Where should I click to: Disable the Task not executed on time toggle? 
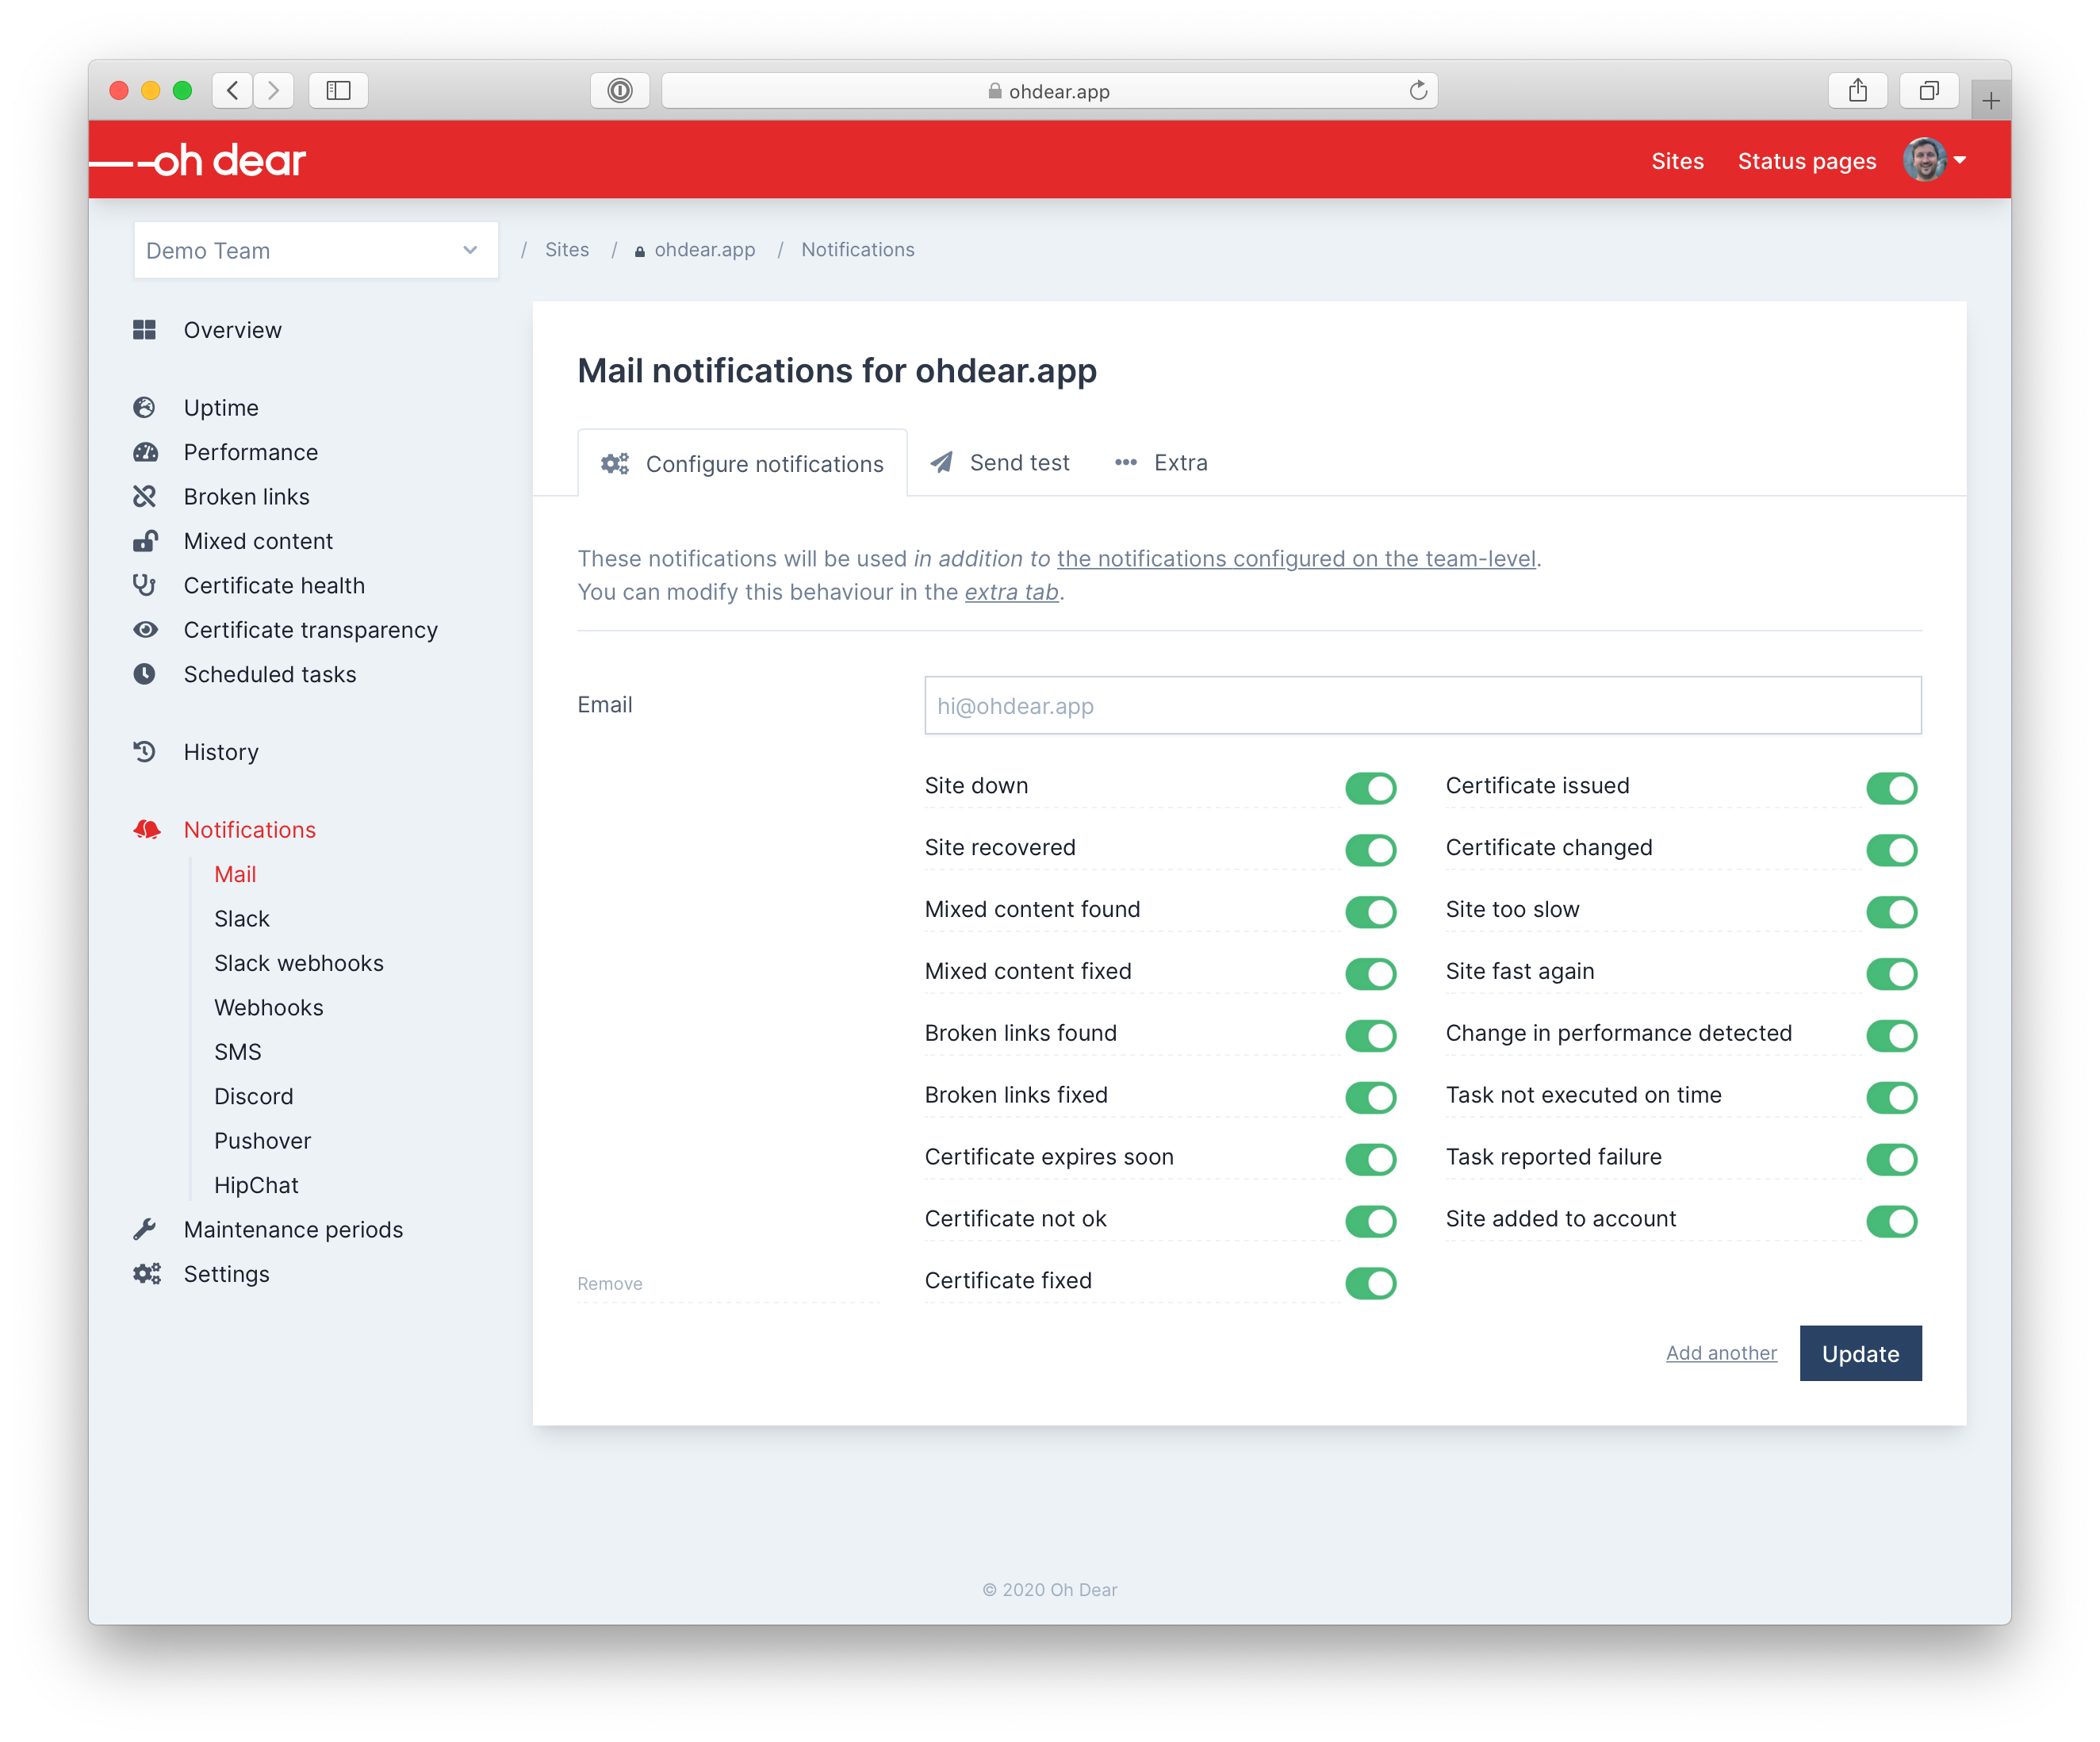[x=1892, y=1095]
